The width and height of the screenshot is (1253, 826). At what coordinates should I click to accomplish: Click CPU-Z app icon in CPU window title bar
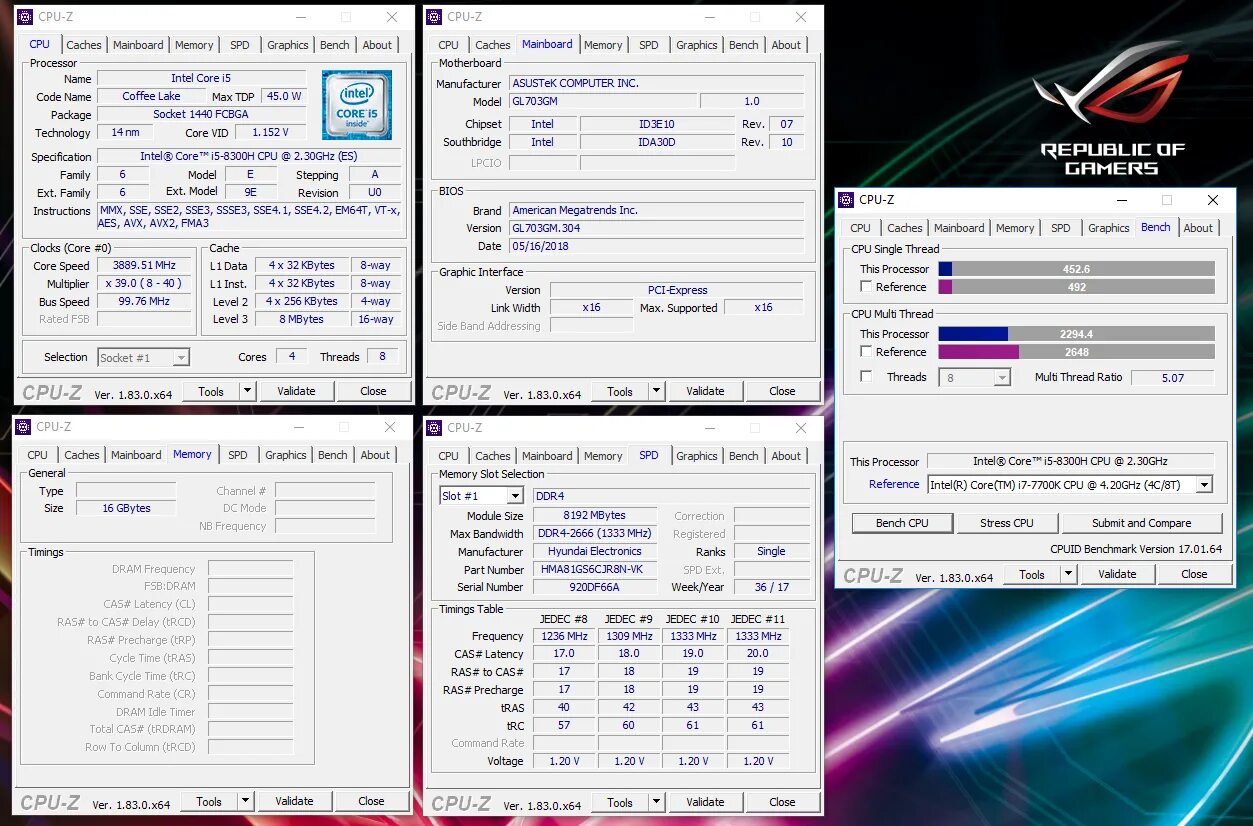25,16
